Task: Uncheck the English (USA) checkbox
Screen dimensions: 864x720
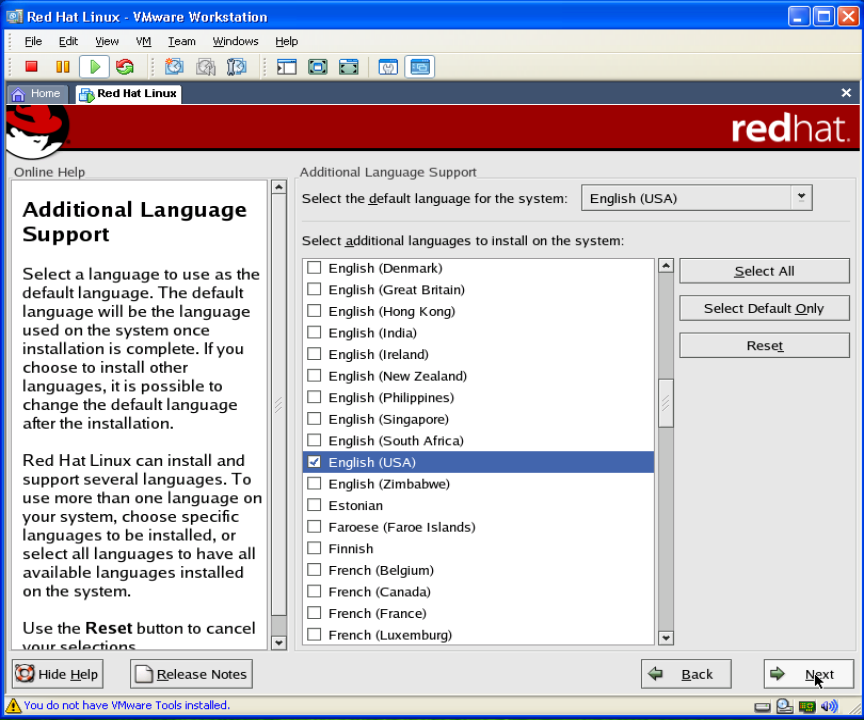Action: (314, 462)
